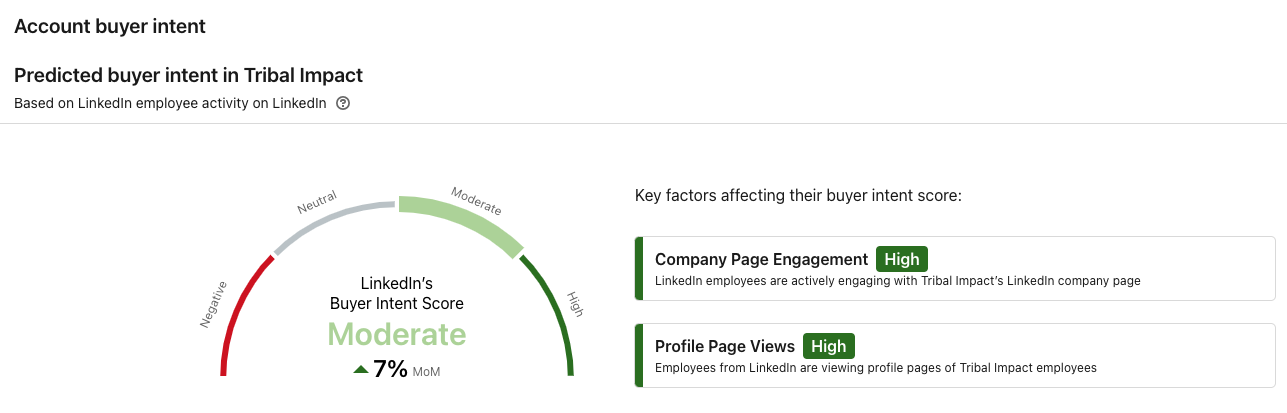Click the High badge beside Profile Page Views
Image resolution: width=1287 pixels, height=413 pixels.
click(x=829, y=346)
